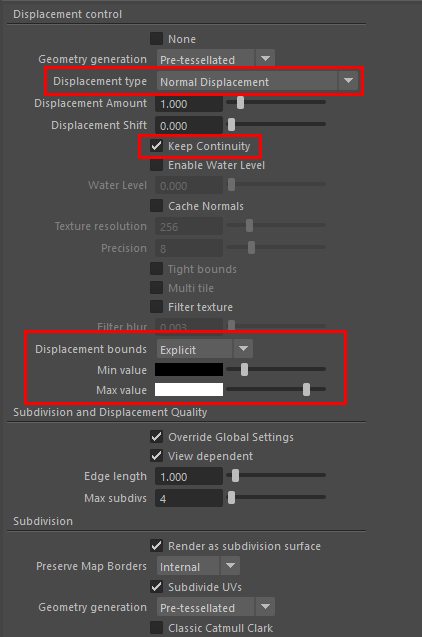
Task: Click the Displacement Shift field
Action: (189, 126)
